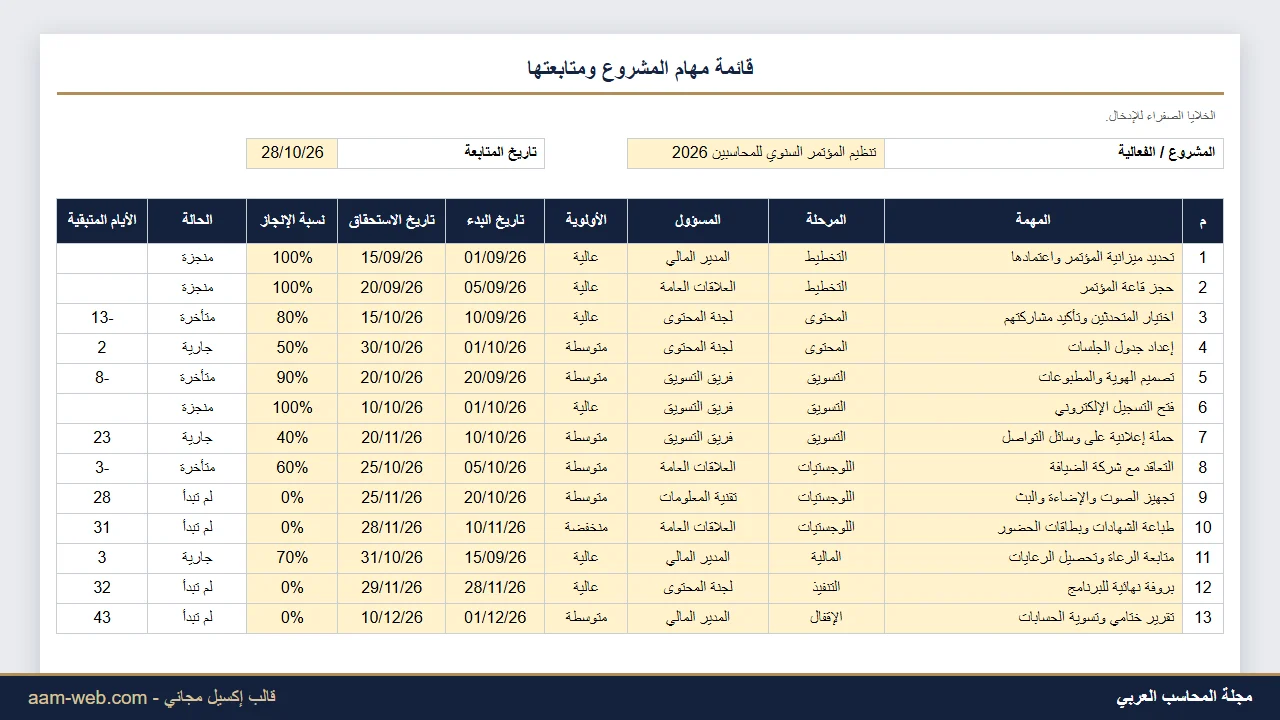This screenshot has width=1280, height=720.
Task: Click the "المالية" stage cell
Action: [x=826, y=558]
